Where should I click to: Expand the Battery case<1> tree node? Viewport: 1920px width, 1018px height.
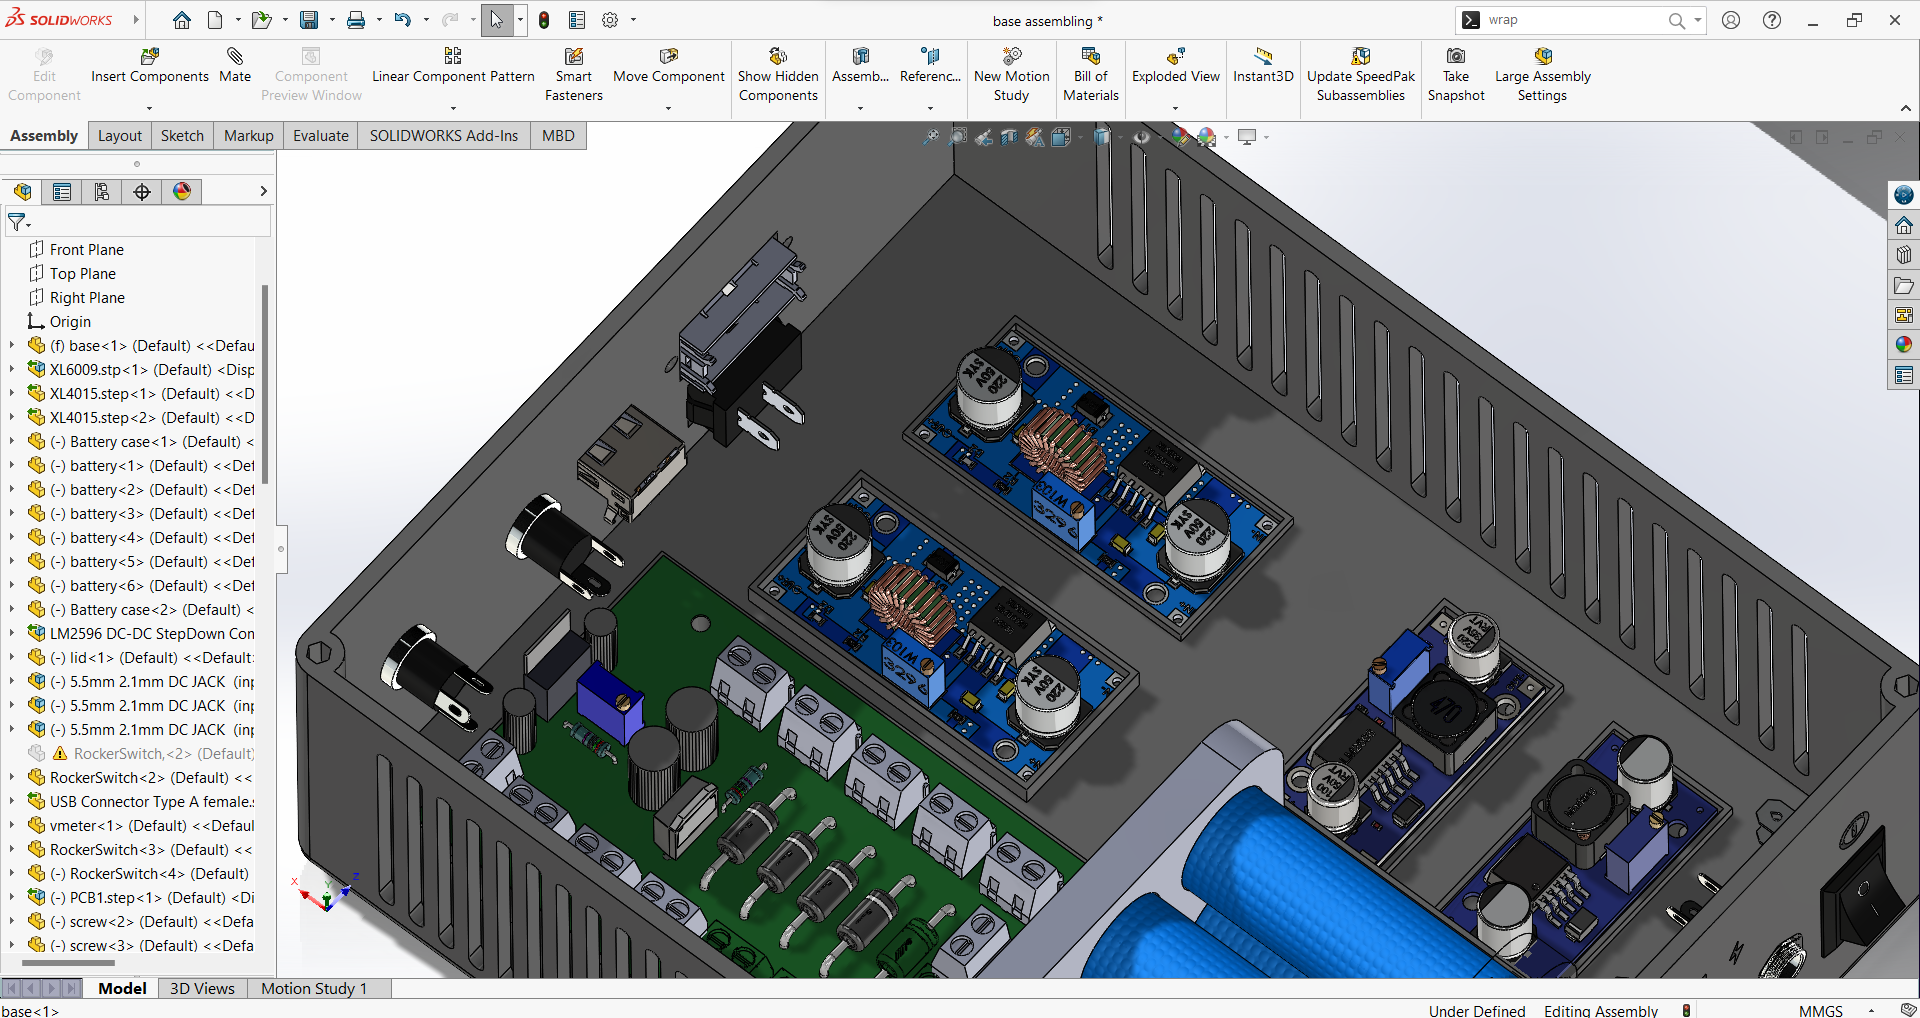(x=10, y=441)
